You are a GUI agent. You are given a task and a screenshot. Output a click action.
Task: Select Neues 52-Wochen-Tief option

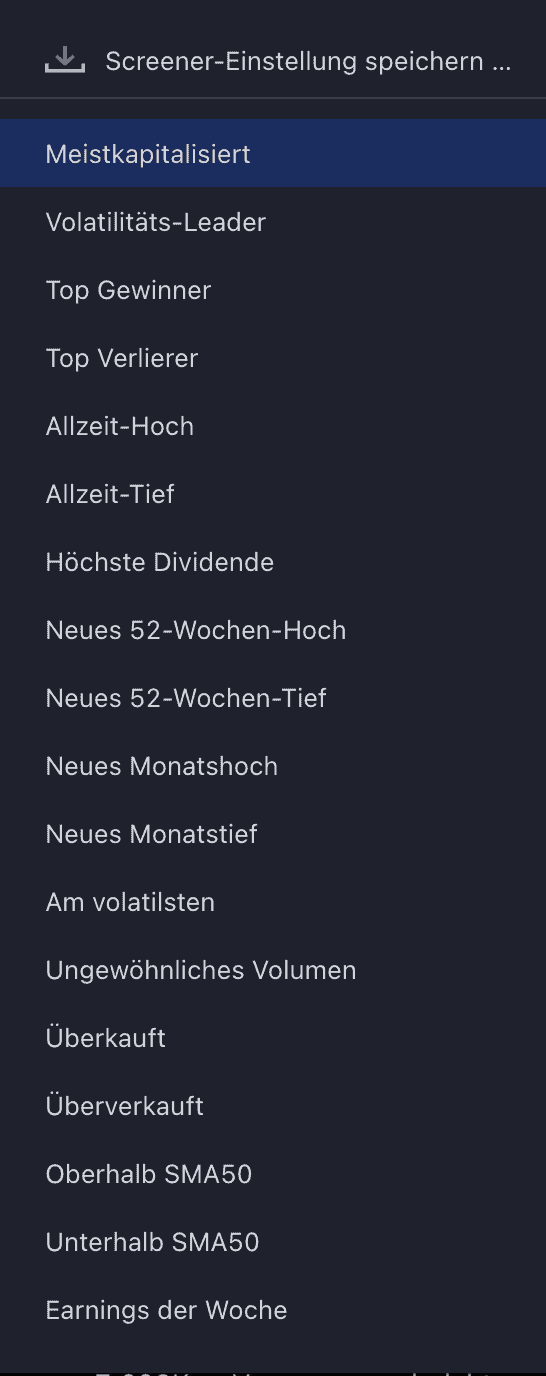(273, 698)
